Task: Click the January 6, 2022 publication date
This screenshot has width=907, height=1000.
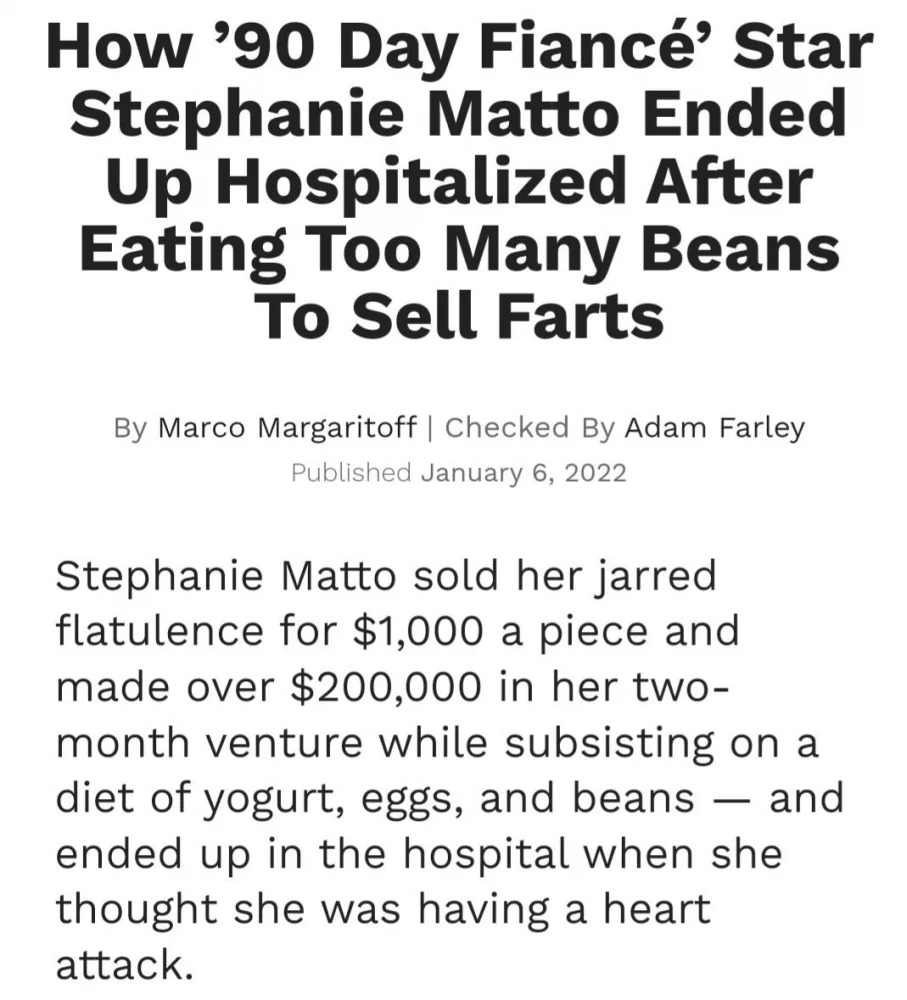Action: 523,472
